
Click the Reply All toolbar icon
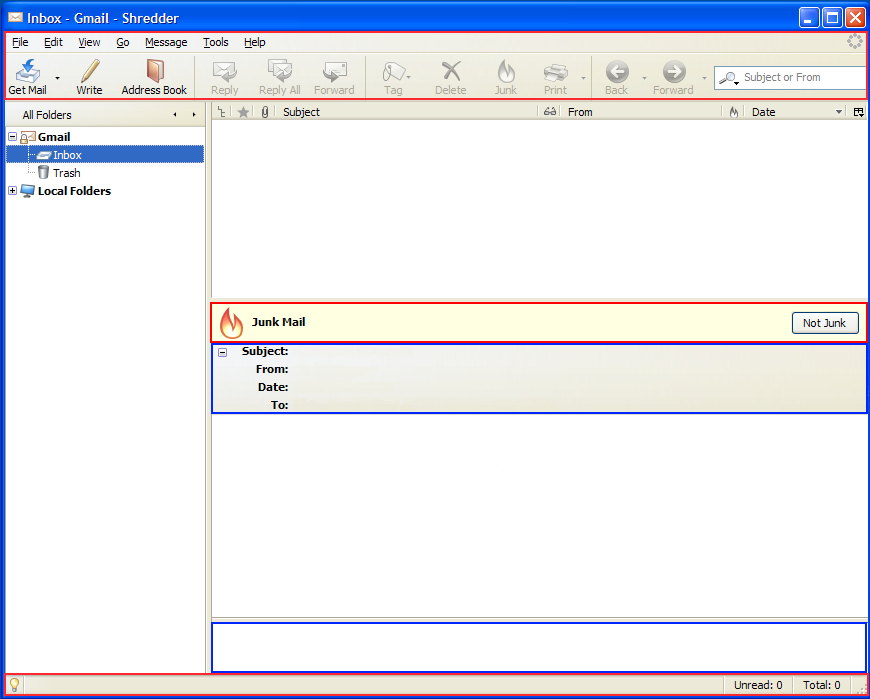click(279, 72)
